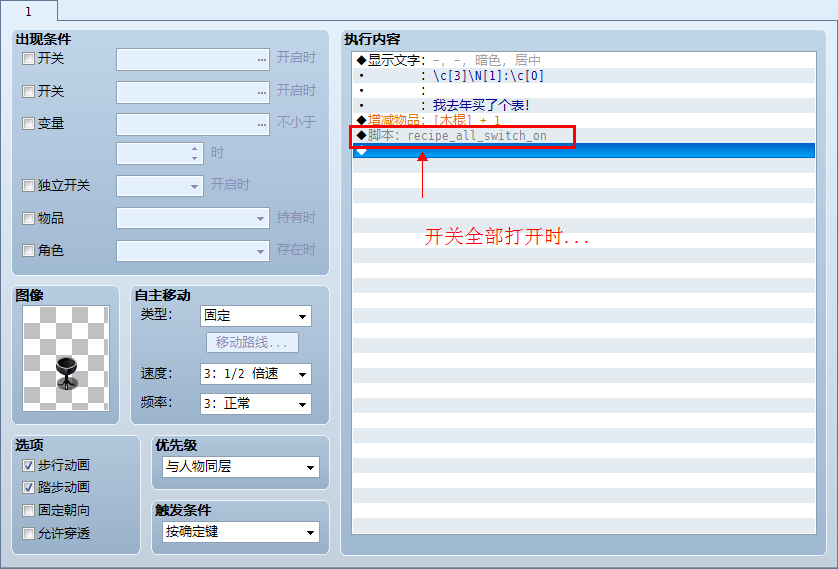Select the 我去年买了个表! text line
The width and height of the screenshot is (838, 569).
click(584, 105)
